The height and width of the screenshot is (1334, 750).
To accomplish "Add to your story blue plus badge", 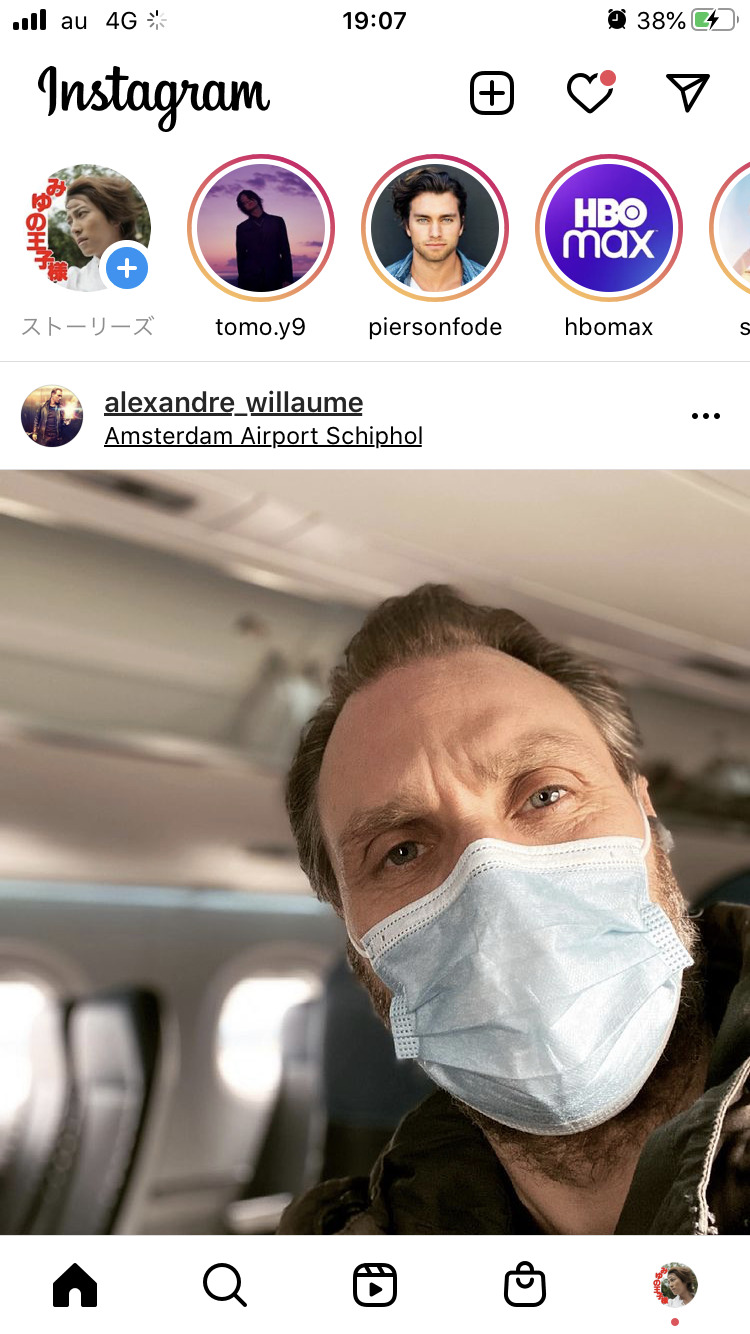I will coord(127,267).
